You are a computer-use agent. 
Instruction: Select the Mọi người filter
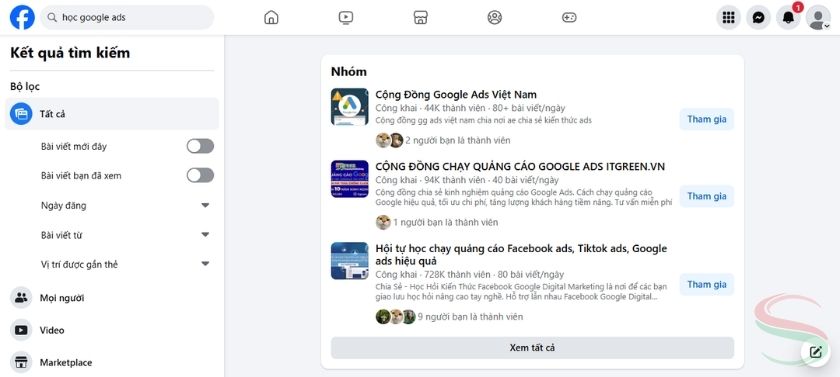pos(62,298)
